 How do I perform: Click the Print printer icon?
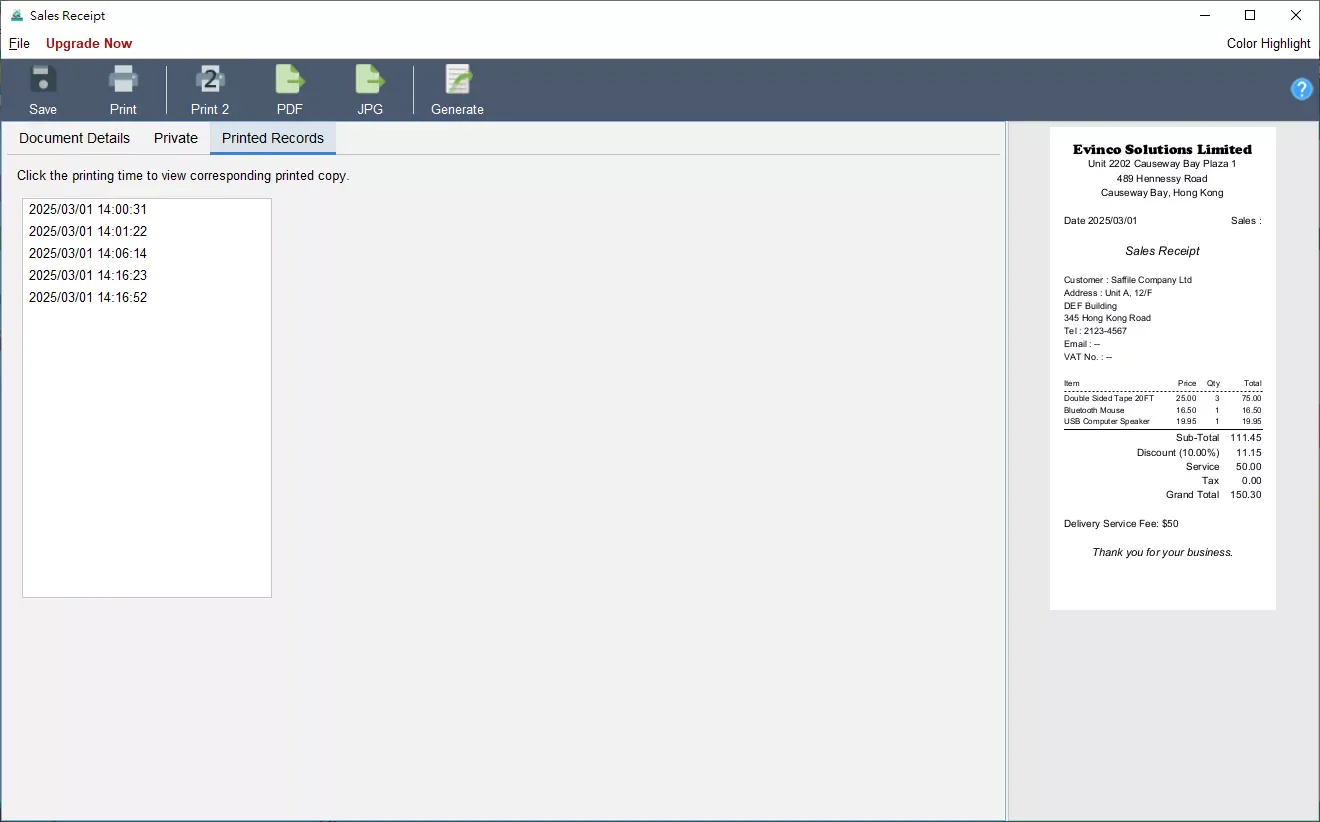coord(123,79)
